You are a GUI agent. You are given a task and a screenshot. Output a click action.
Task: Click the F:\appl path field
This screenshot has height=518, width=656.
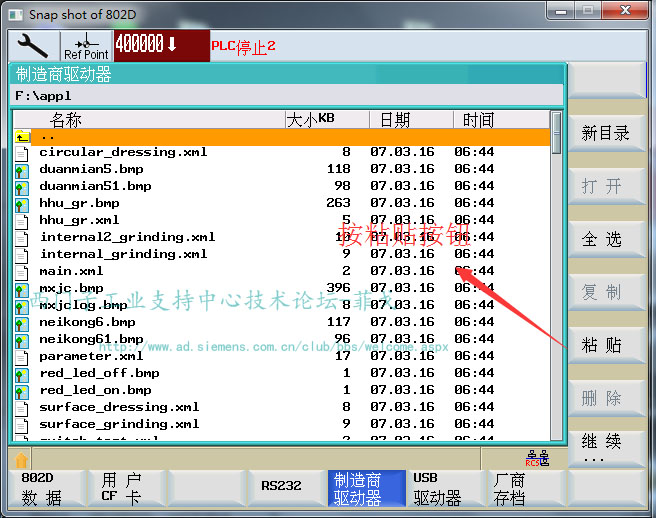(x=287, y=96)
